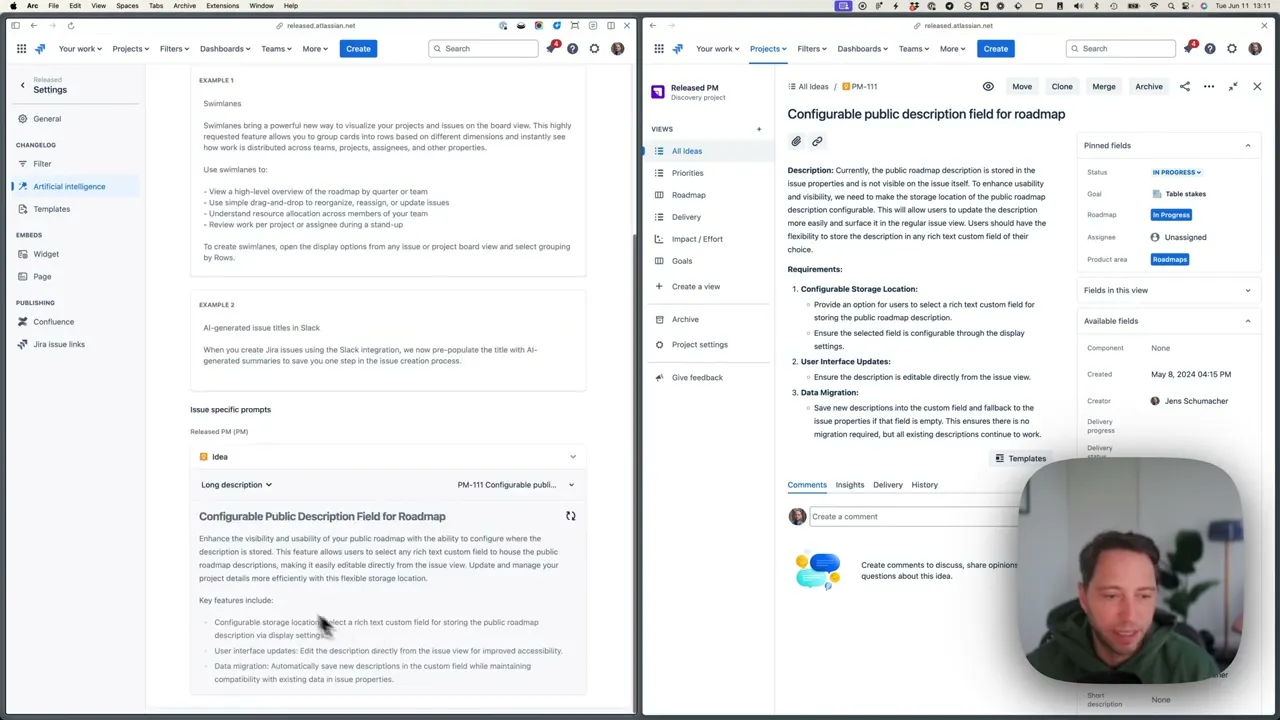This screenshot has height=720, width=1280.
Task: Add a new view with plus icon
Action: pos(758,129)
